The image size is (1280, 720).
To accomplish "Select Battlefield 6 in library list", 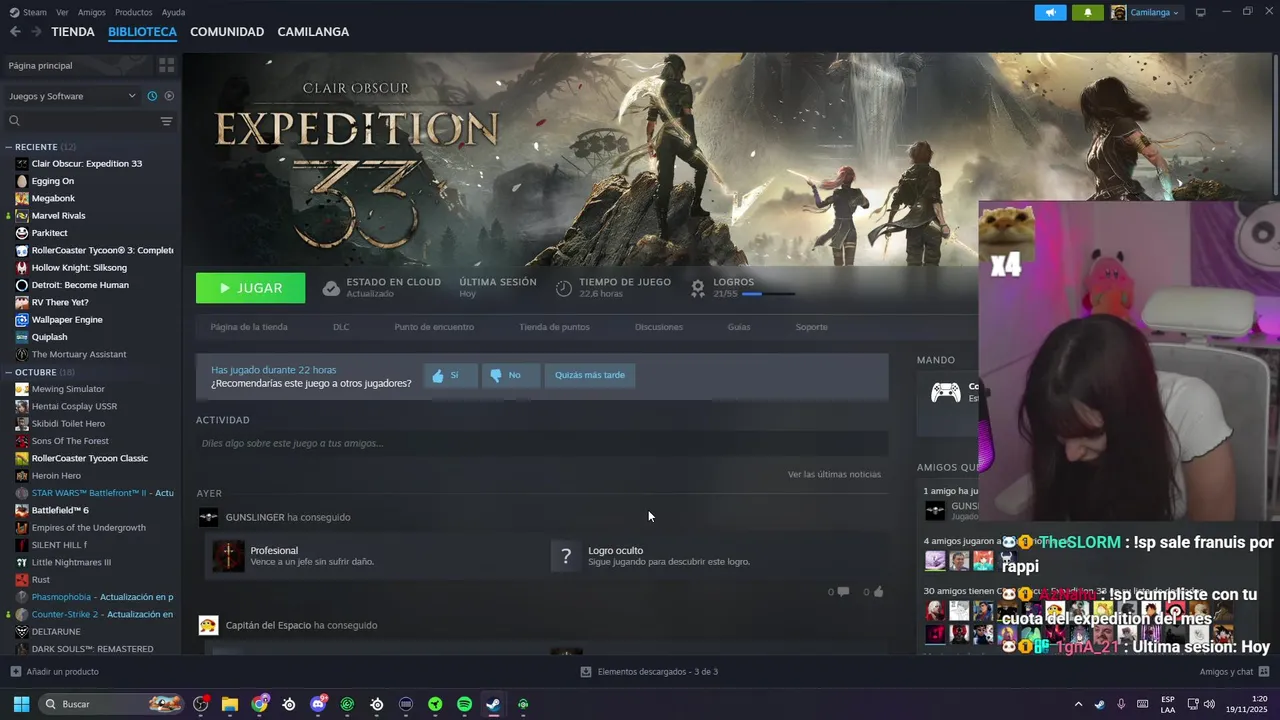I will pos(60,510).
